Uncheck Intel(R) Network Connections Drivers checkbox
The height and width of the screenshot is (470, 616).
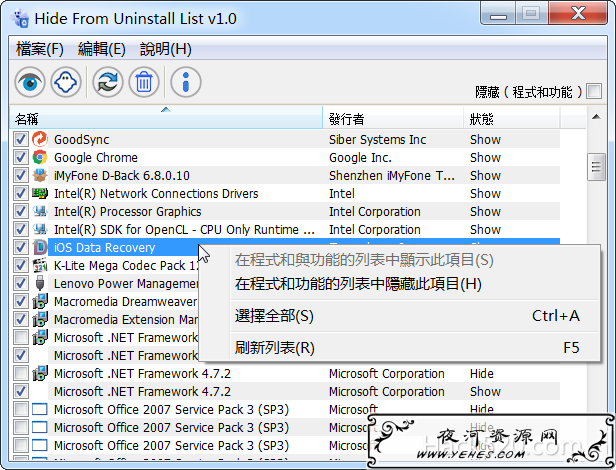click(x=20, y=193)
